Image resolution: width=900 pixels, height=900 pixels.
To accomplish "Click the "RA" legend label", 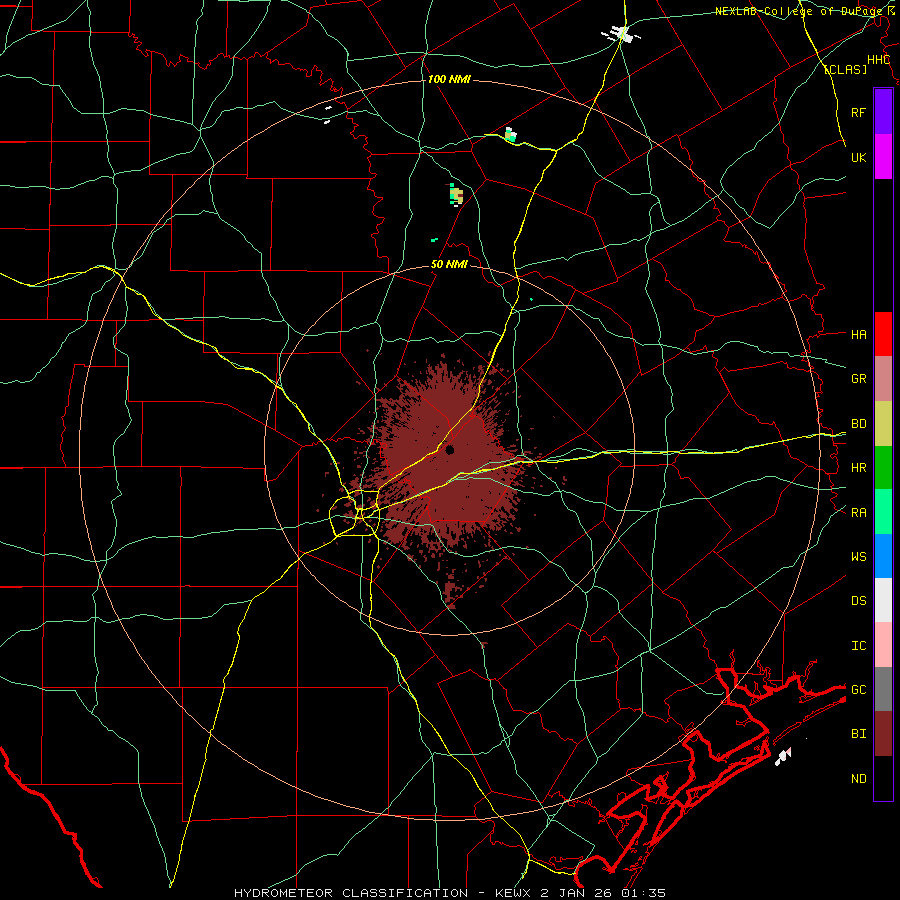I will [x=858, y=513].
